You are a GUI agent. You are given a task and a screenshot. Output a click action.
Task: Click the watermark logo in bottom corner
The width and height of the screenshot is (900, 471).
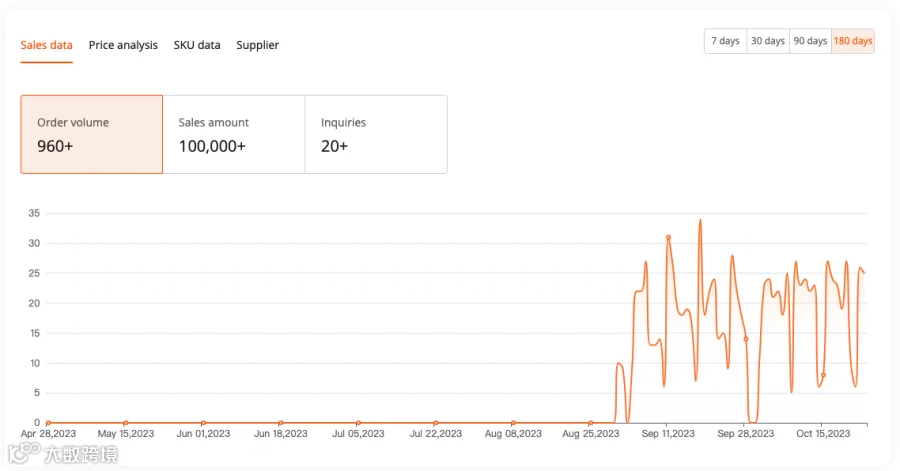63,453
